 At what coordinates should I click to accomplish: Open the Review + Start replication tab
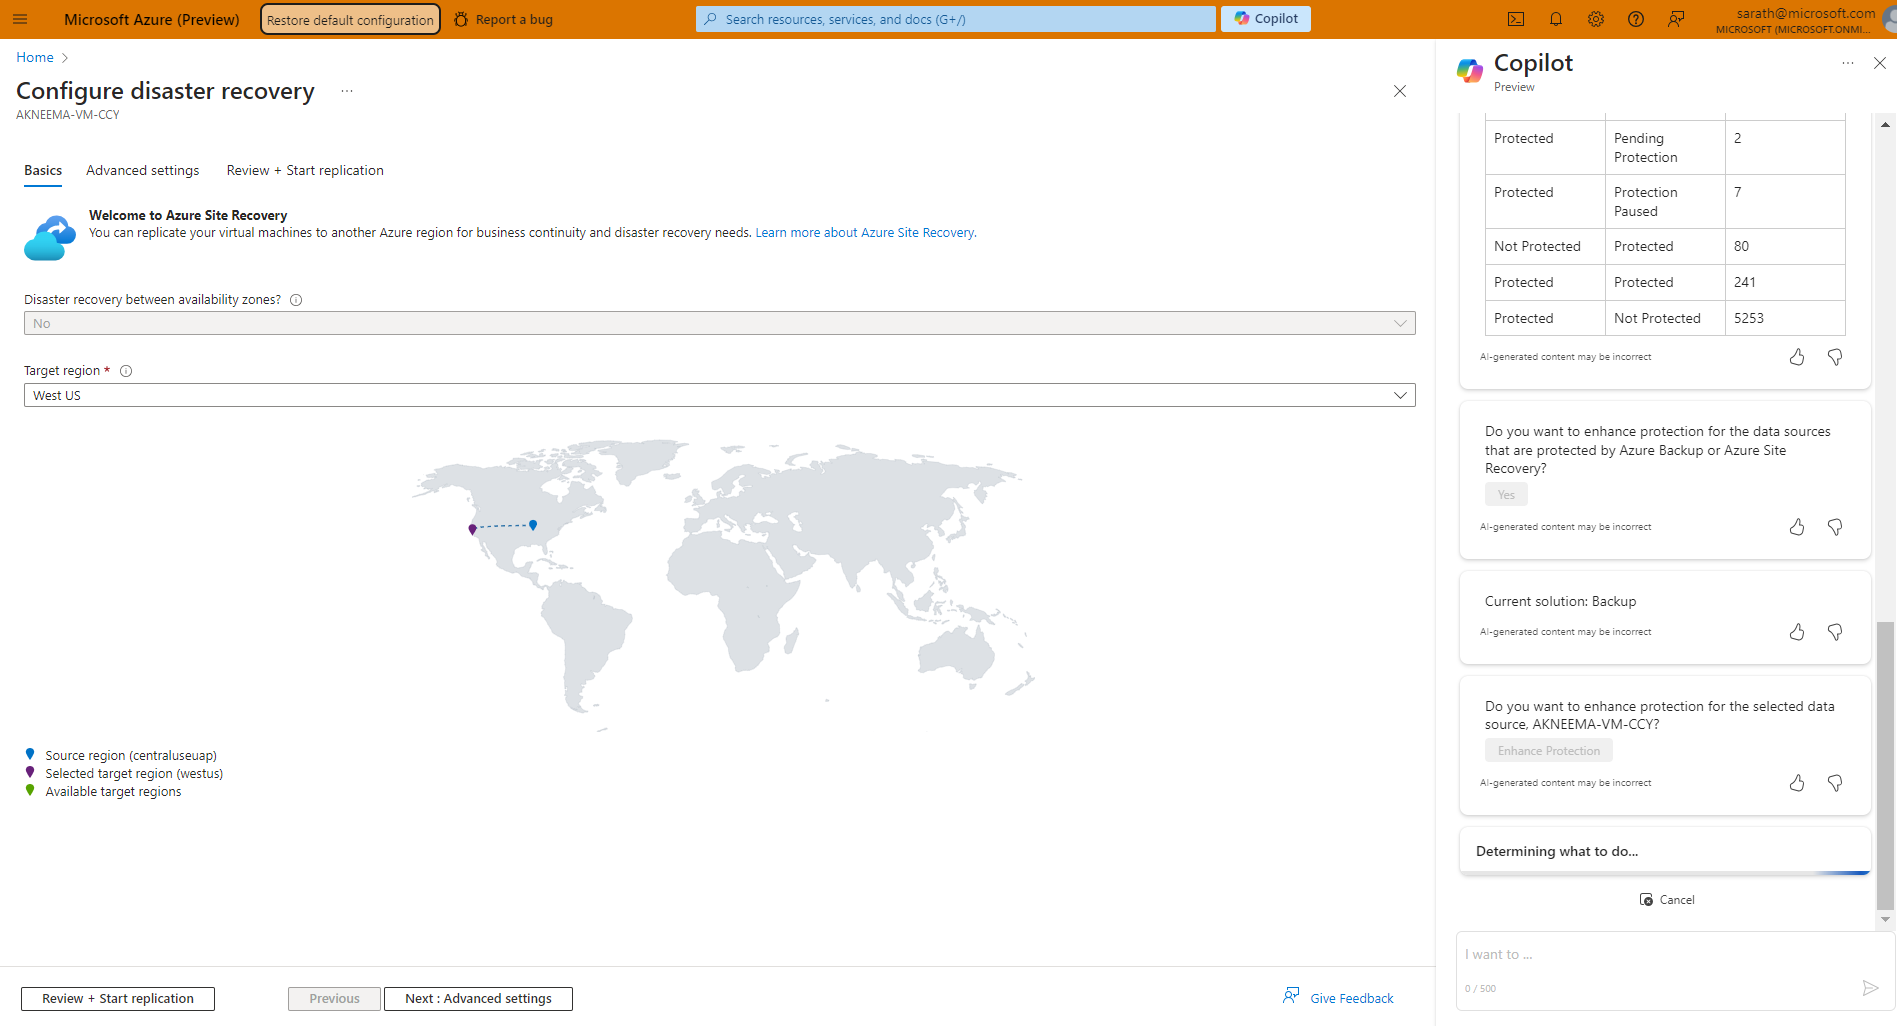[x=305, y=171]
